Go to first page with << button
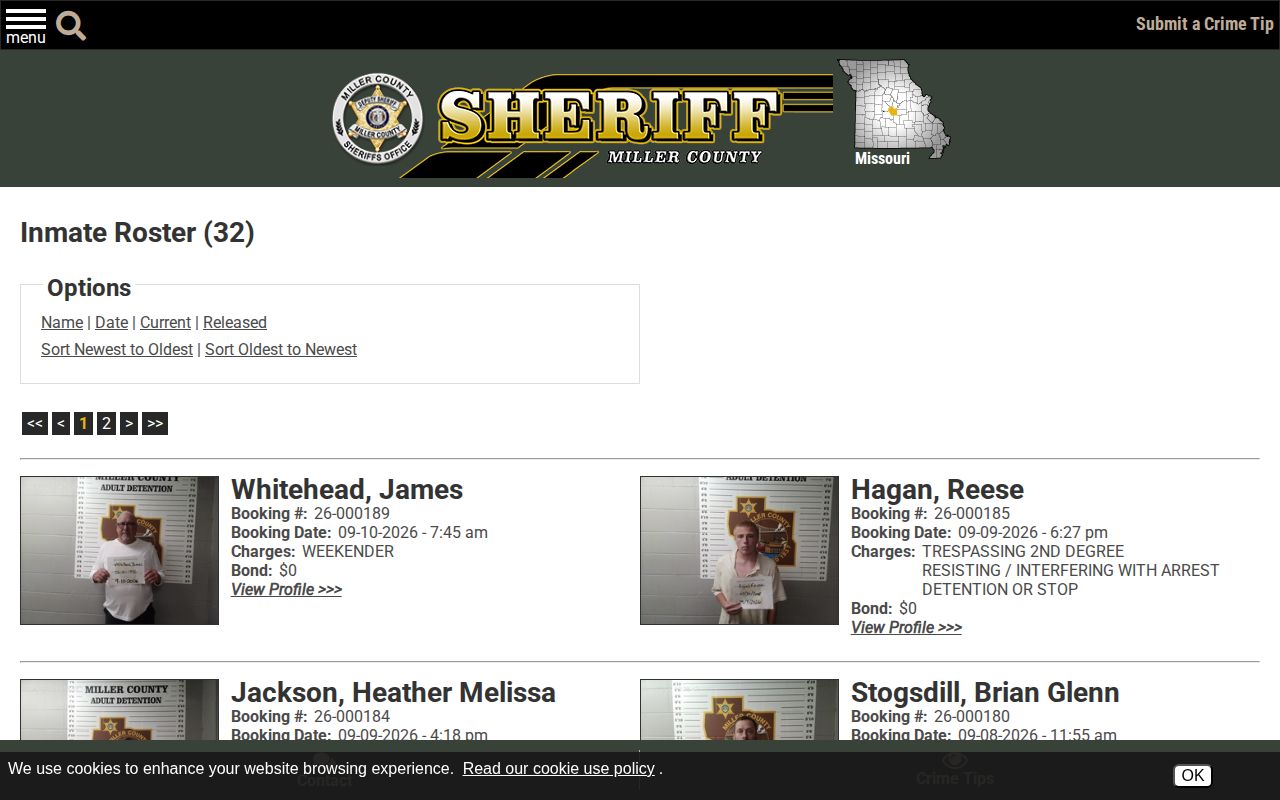The height and width of the screenshot is (800, 1280). tap(35, 423)
